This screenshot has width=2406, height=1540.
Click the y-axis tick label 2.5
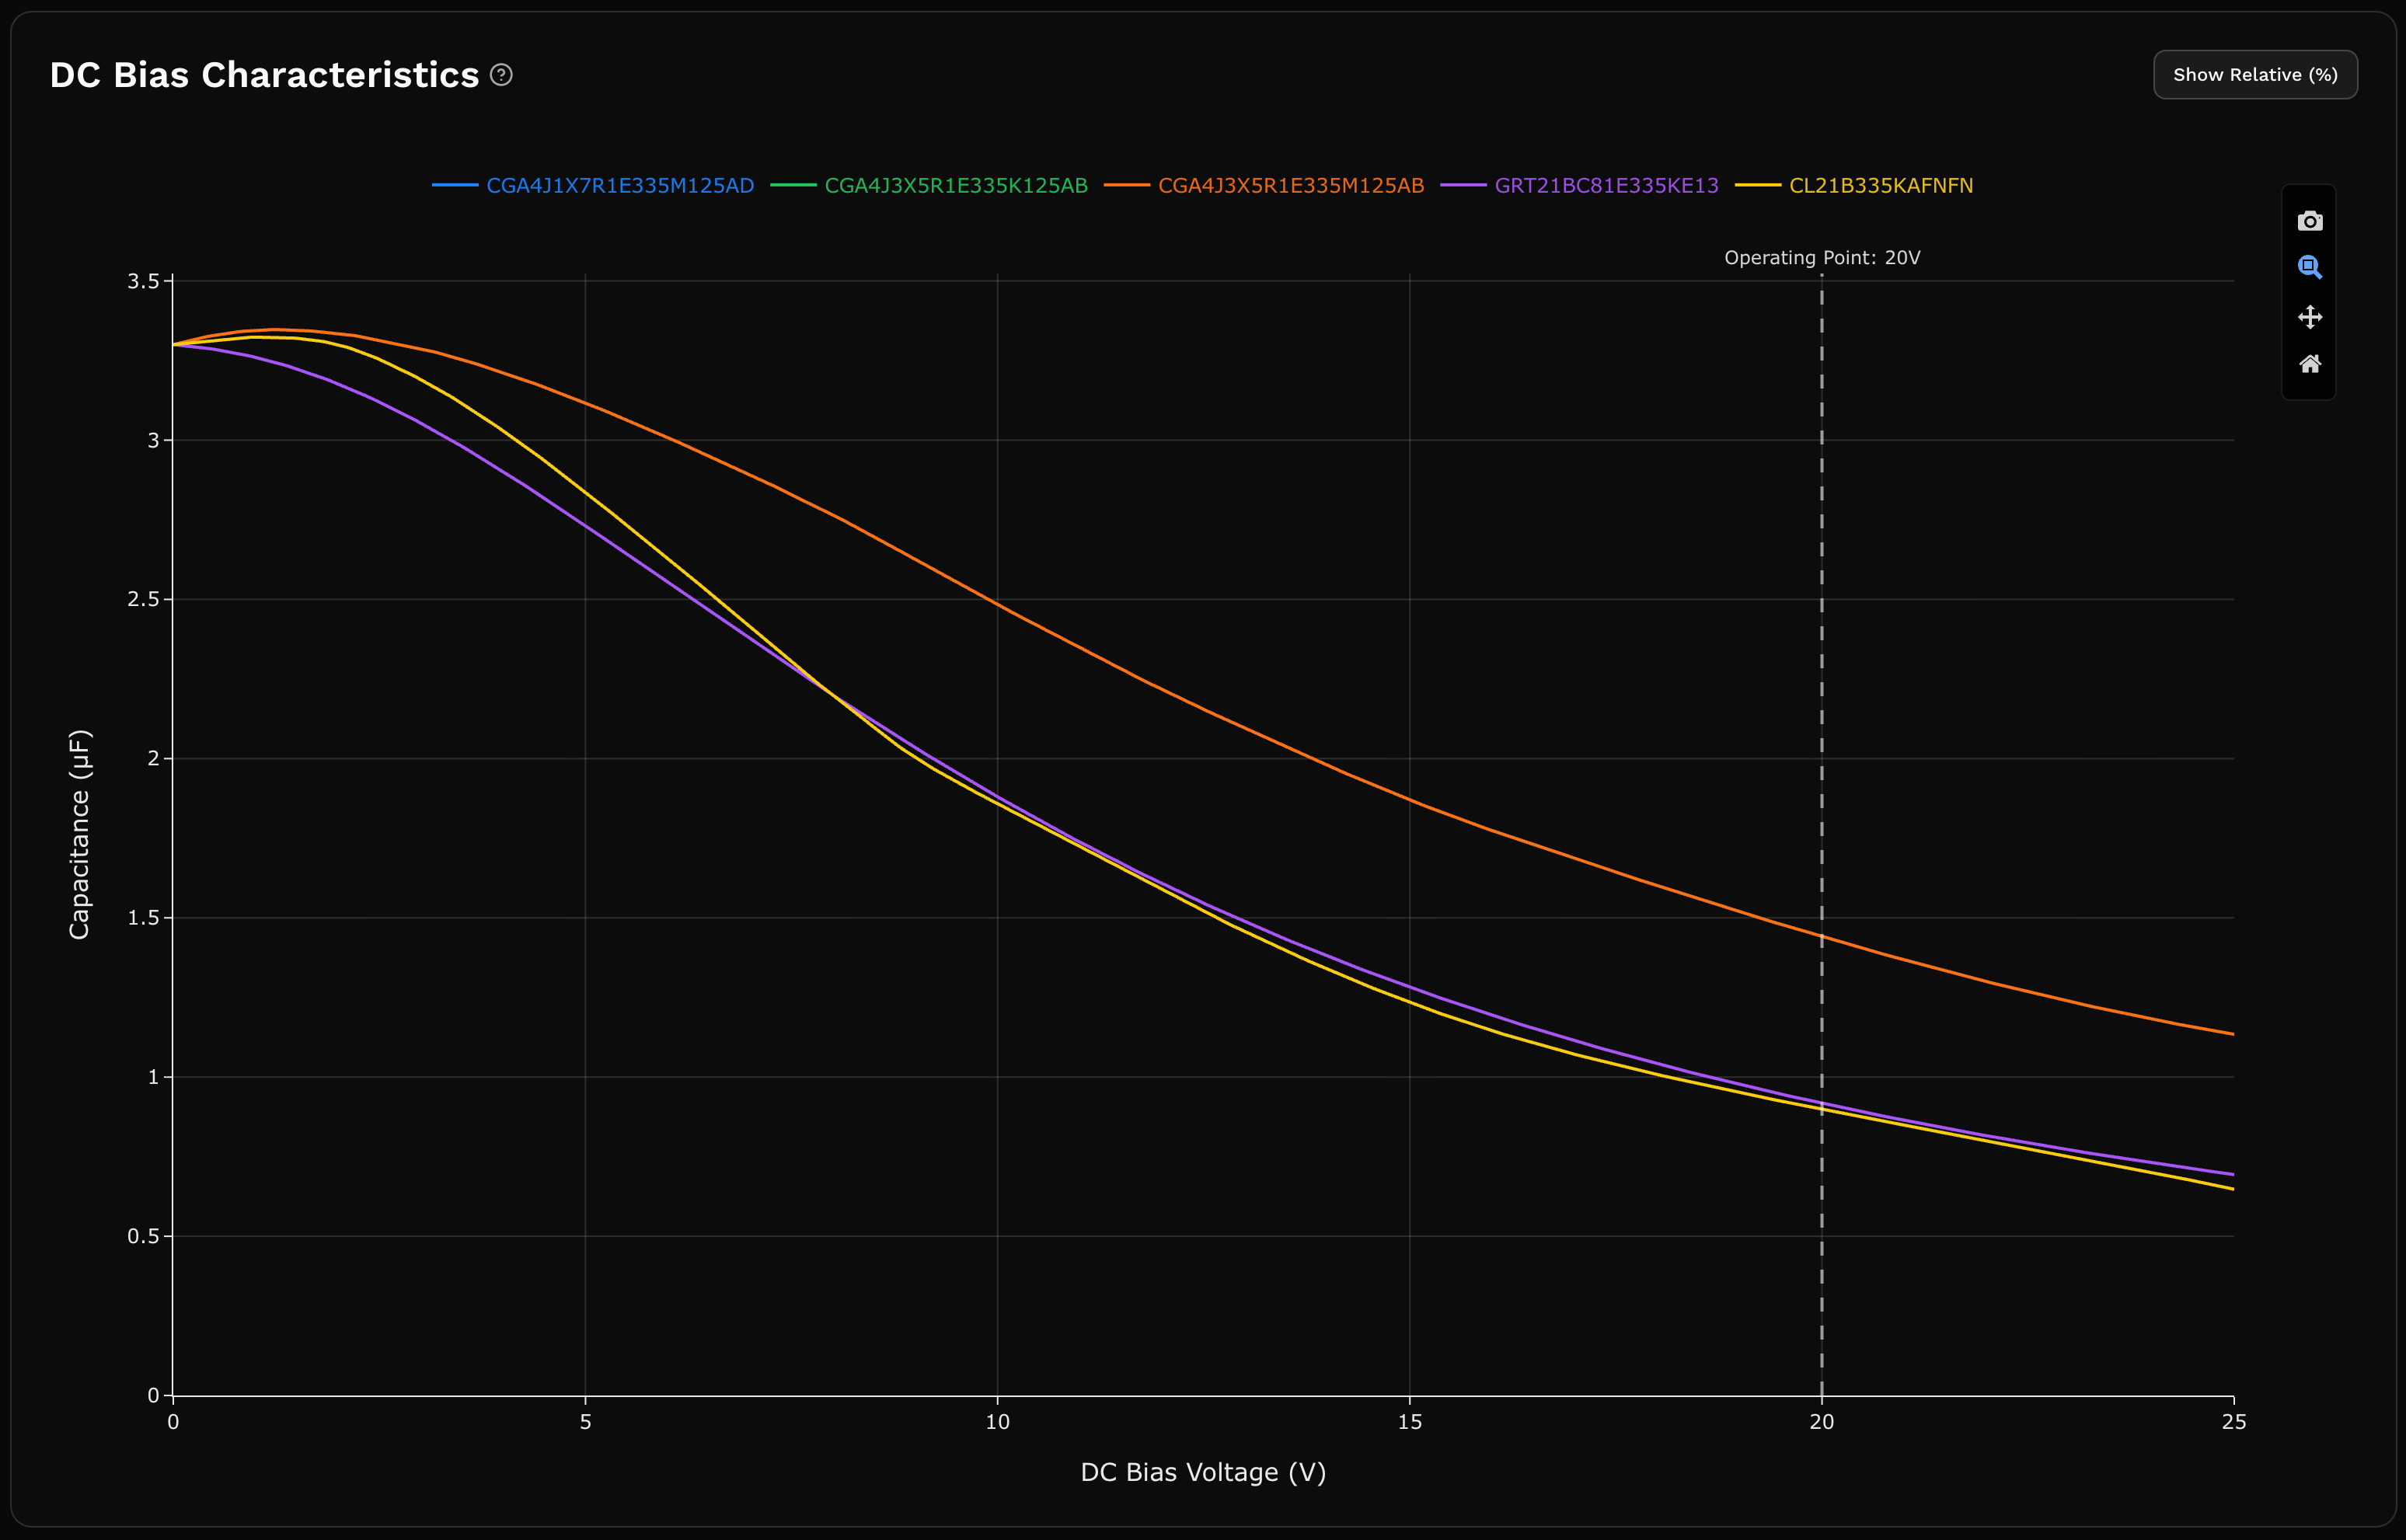[143, 599]
